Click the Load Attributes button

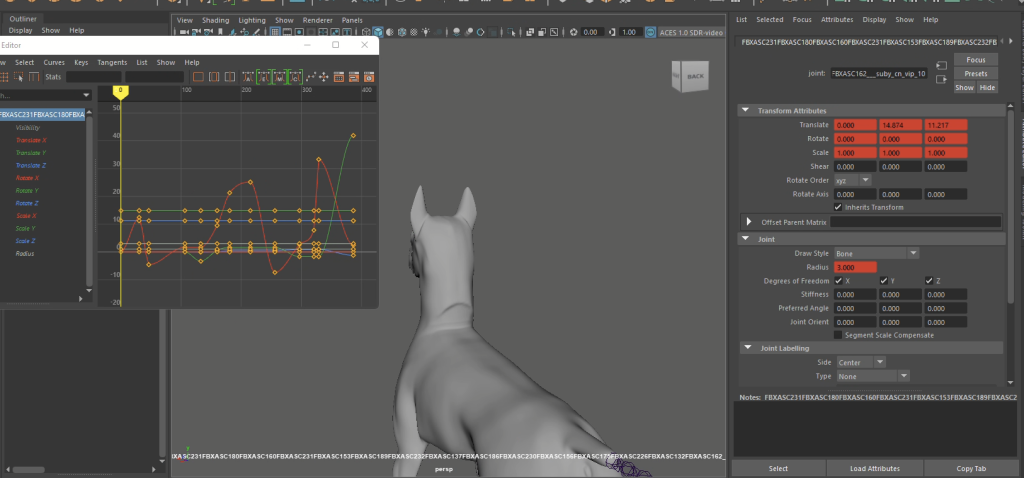pyautogui.click(x=875, y=468)
